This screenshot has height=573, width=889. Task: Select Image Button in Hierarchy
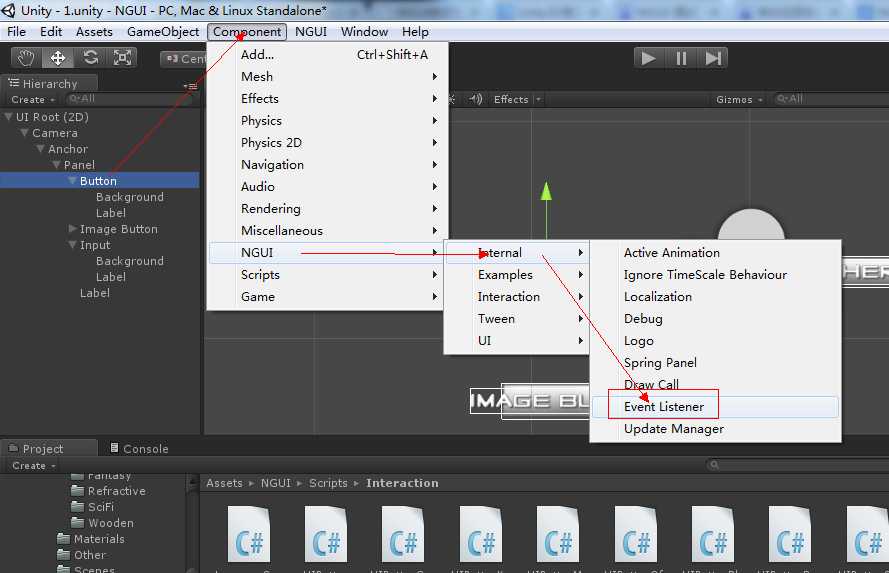(x=118, y=229)
